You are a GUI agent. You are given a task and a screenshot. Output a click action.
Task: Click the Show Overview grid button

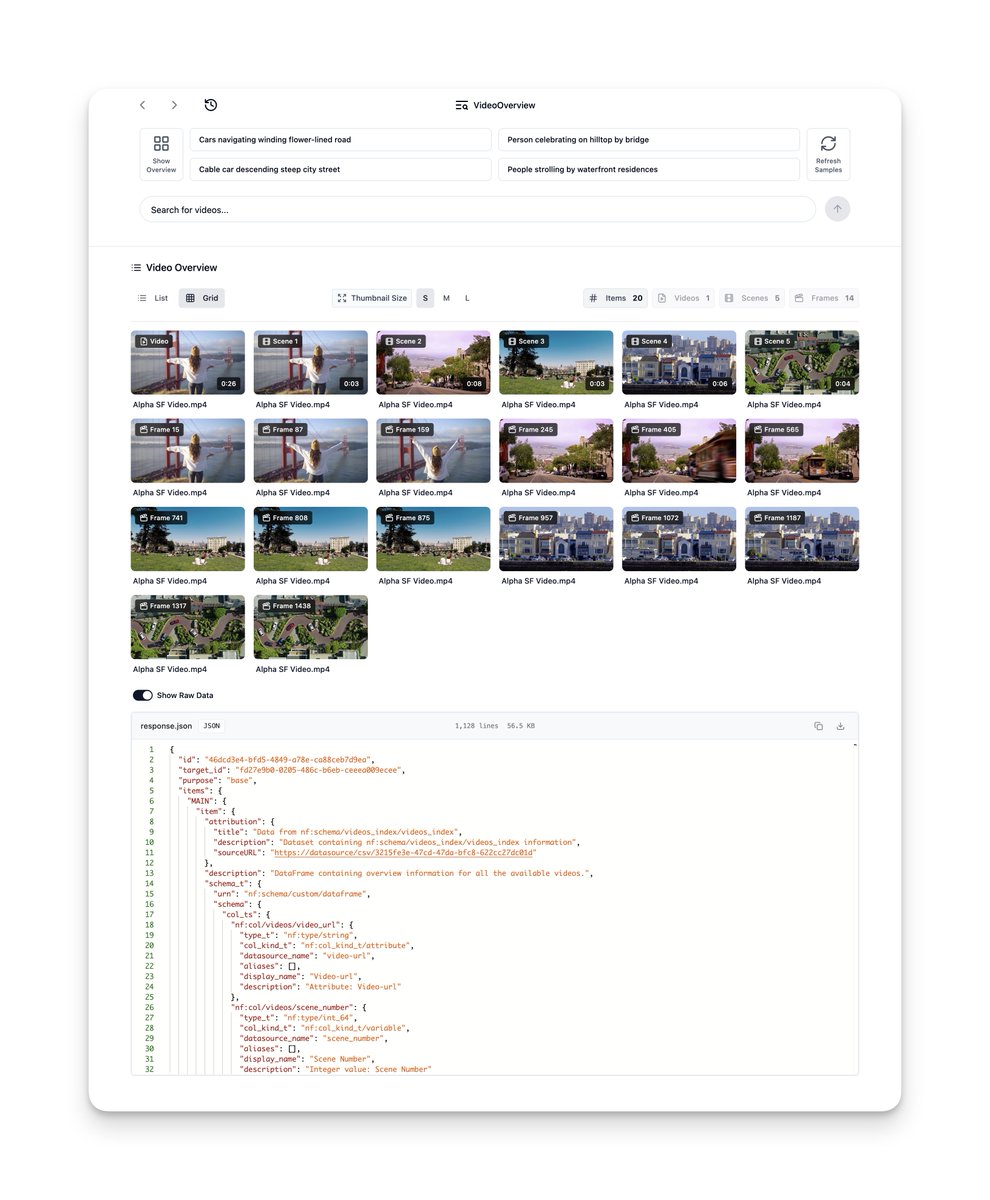point(161,154)
